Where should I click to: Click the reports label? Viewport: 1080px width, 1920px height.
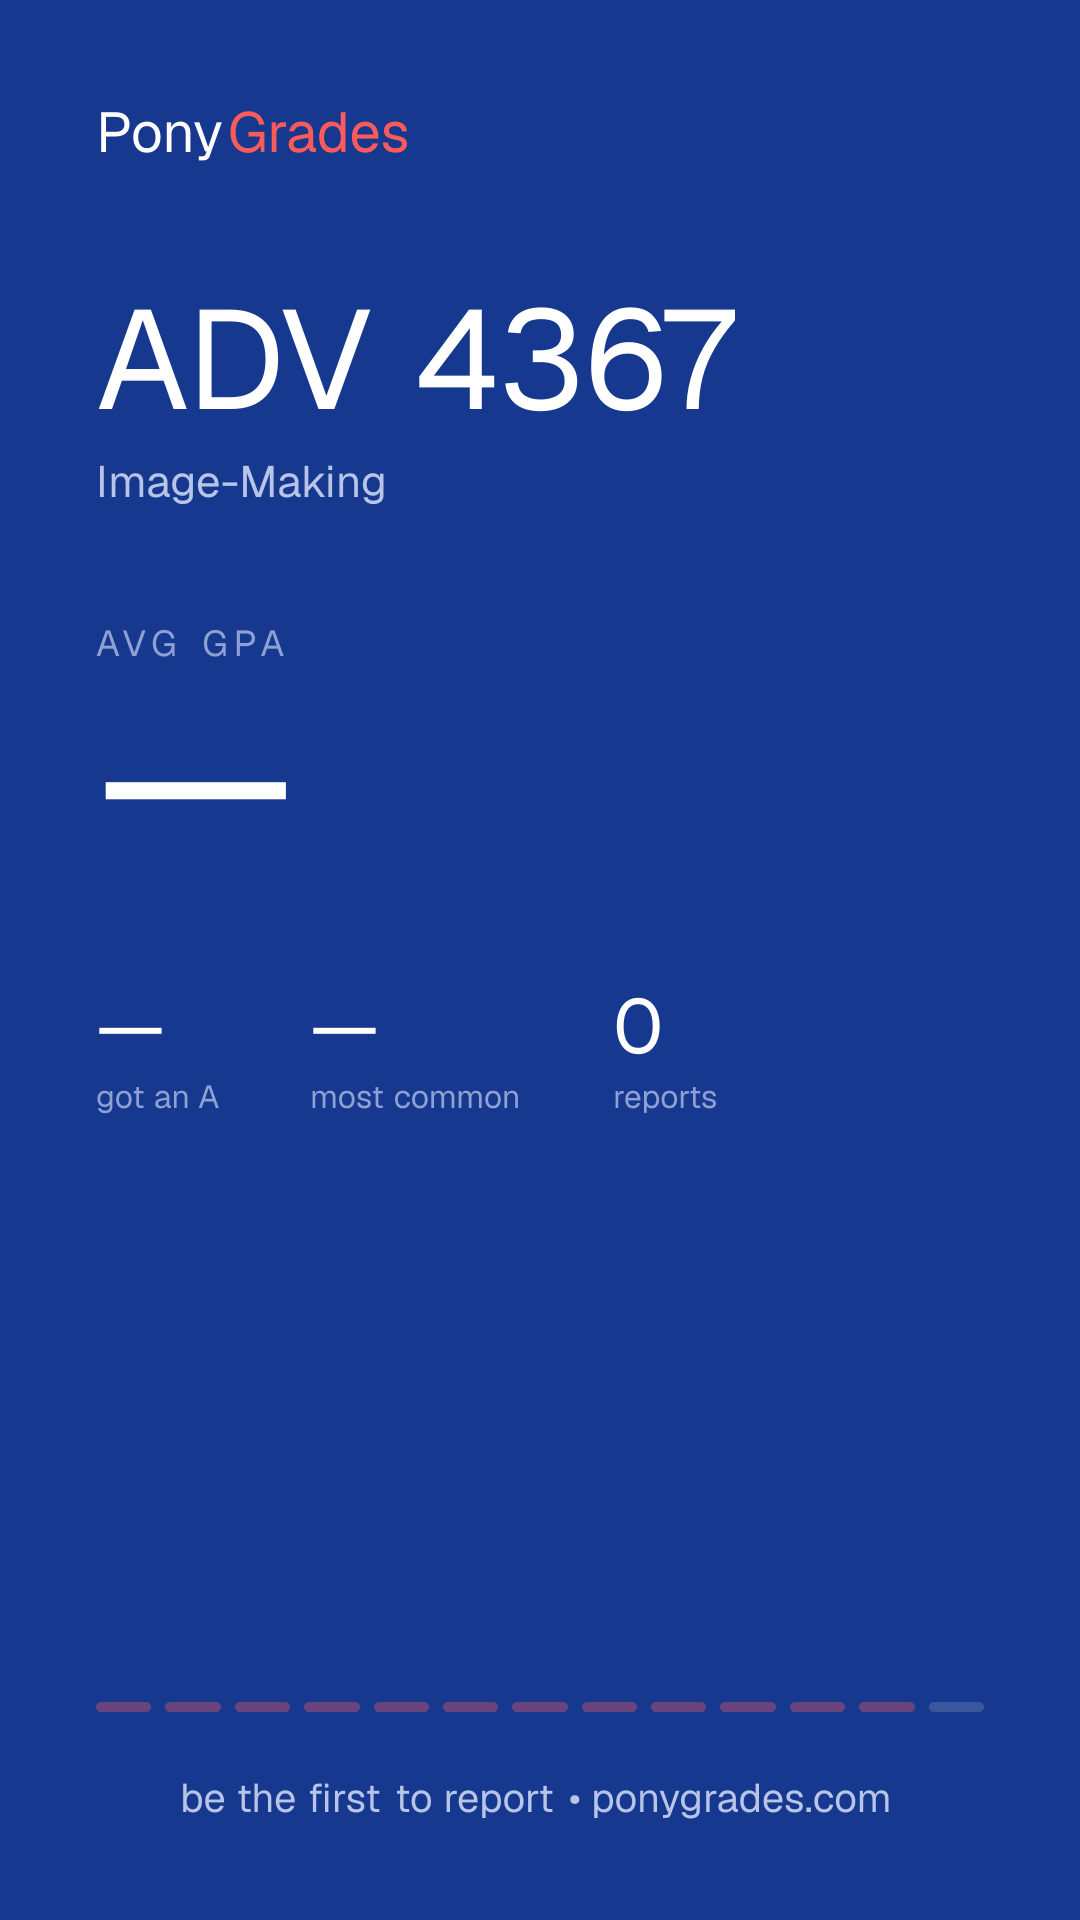tap(665, 1098)
